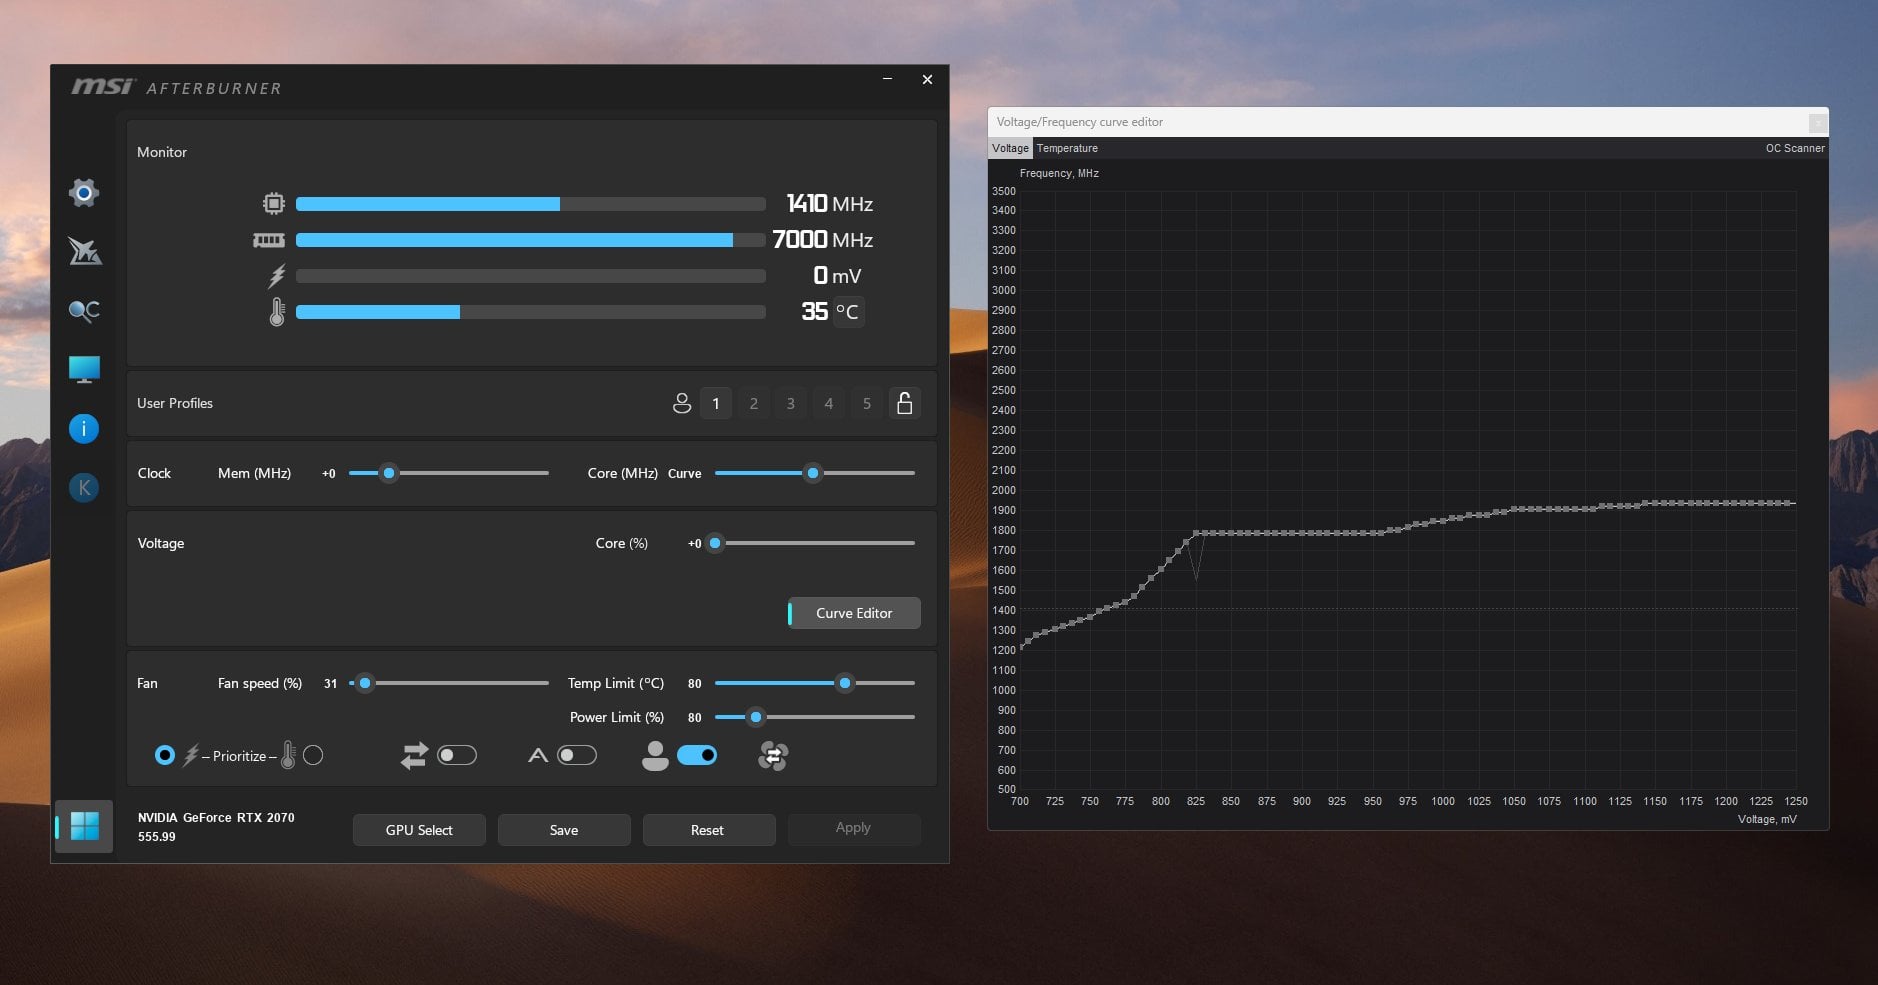Click the Windows logo startup icon

pyautogui.click(x=85, y=826)
